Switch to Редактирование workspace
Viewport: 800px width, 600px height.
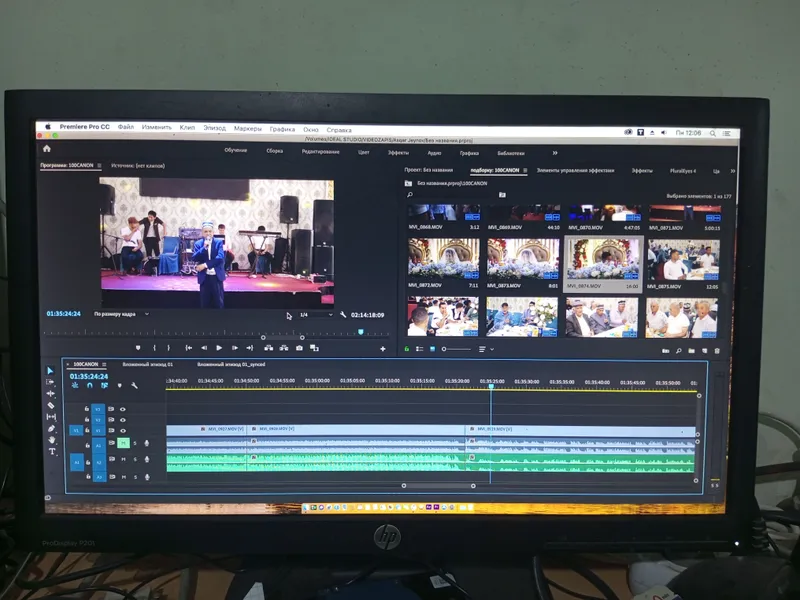tap(320, 152)
